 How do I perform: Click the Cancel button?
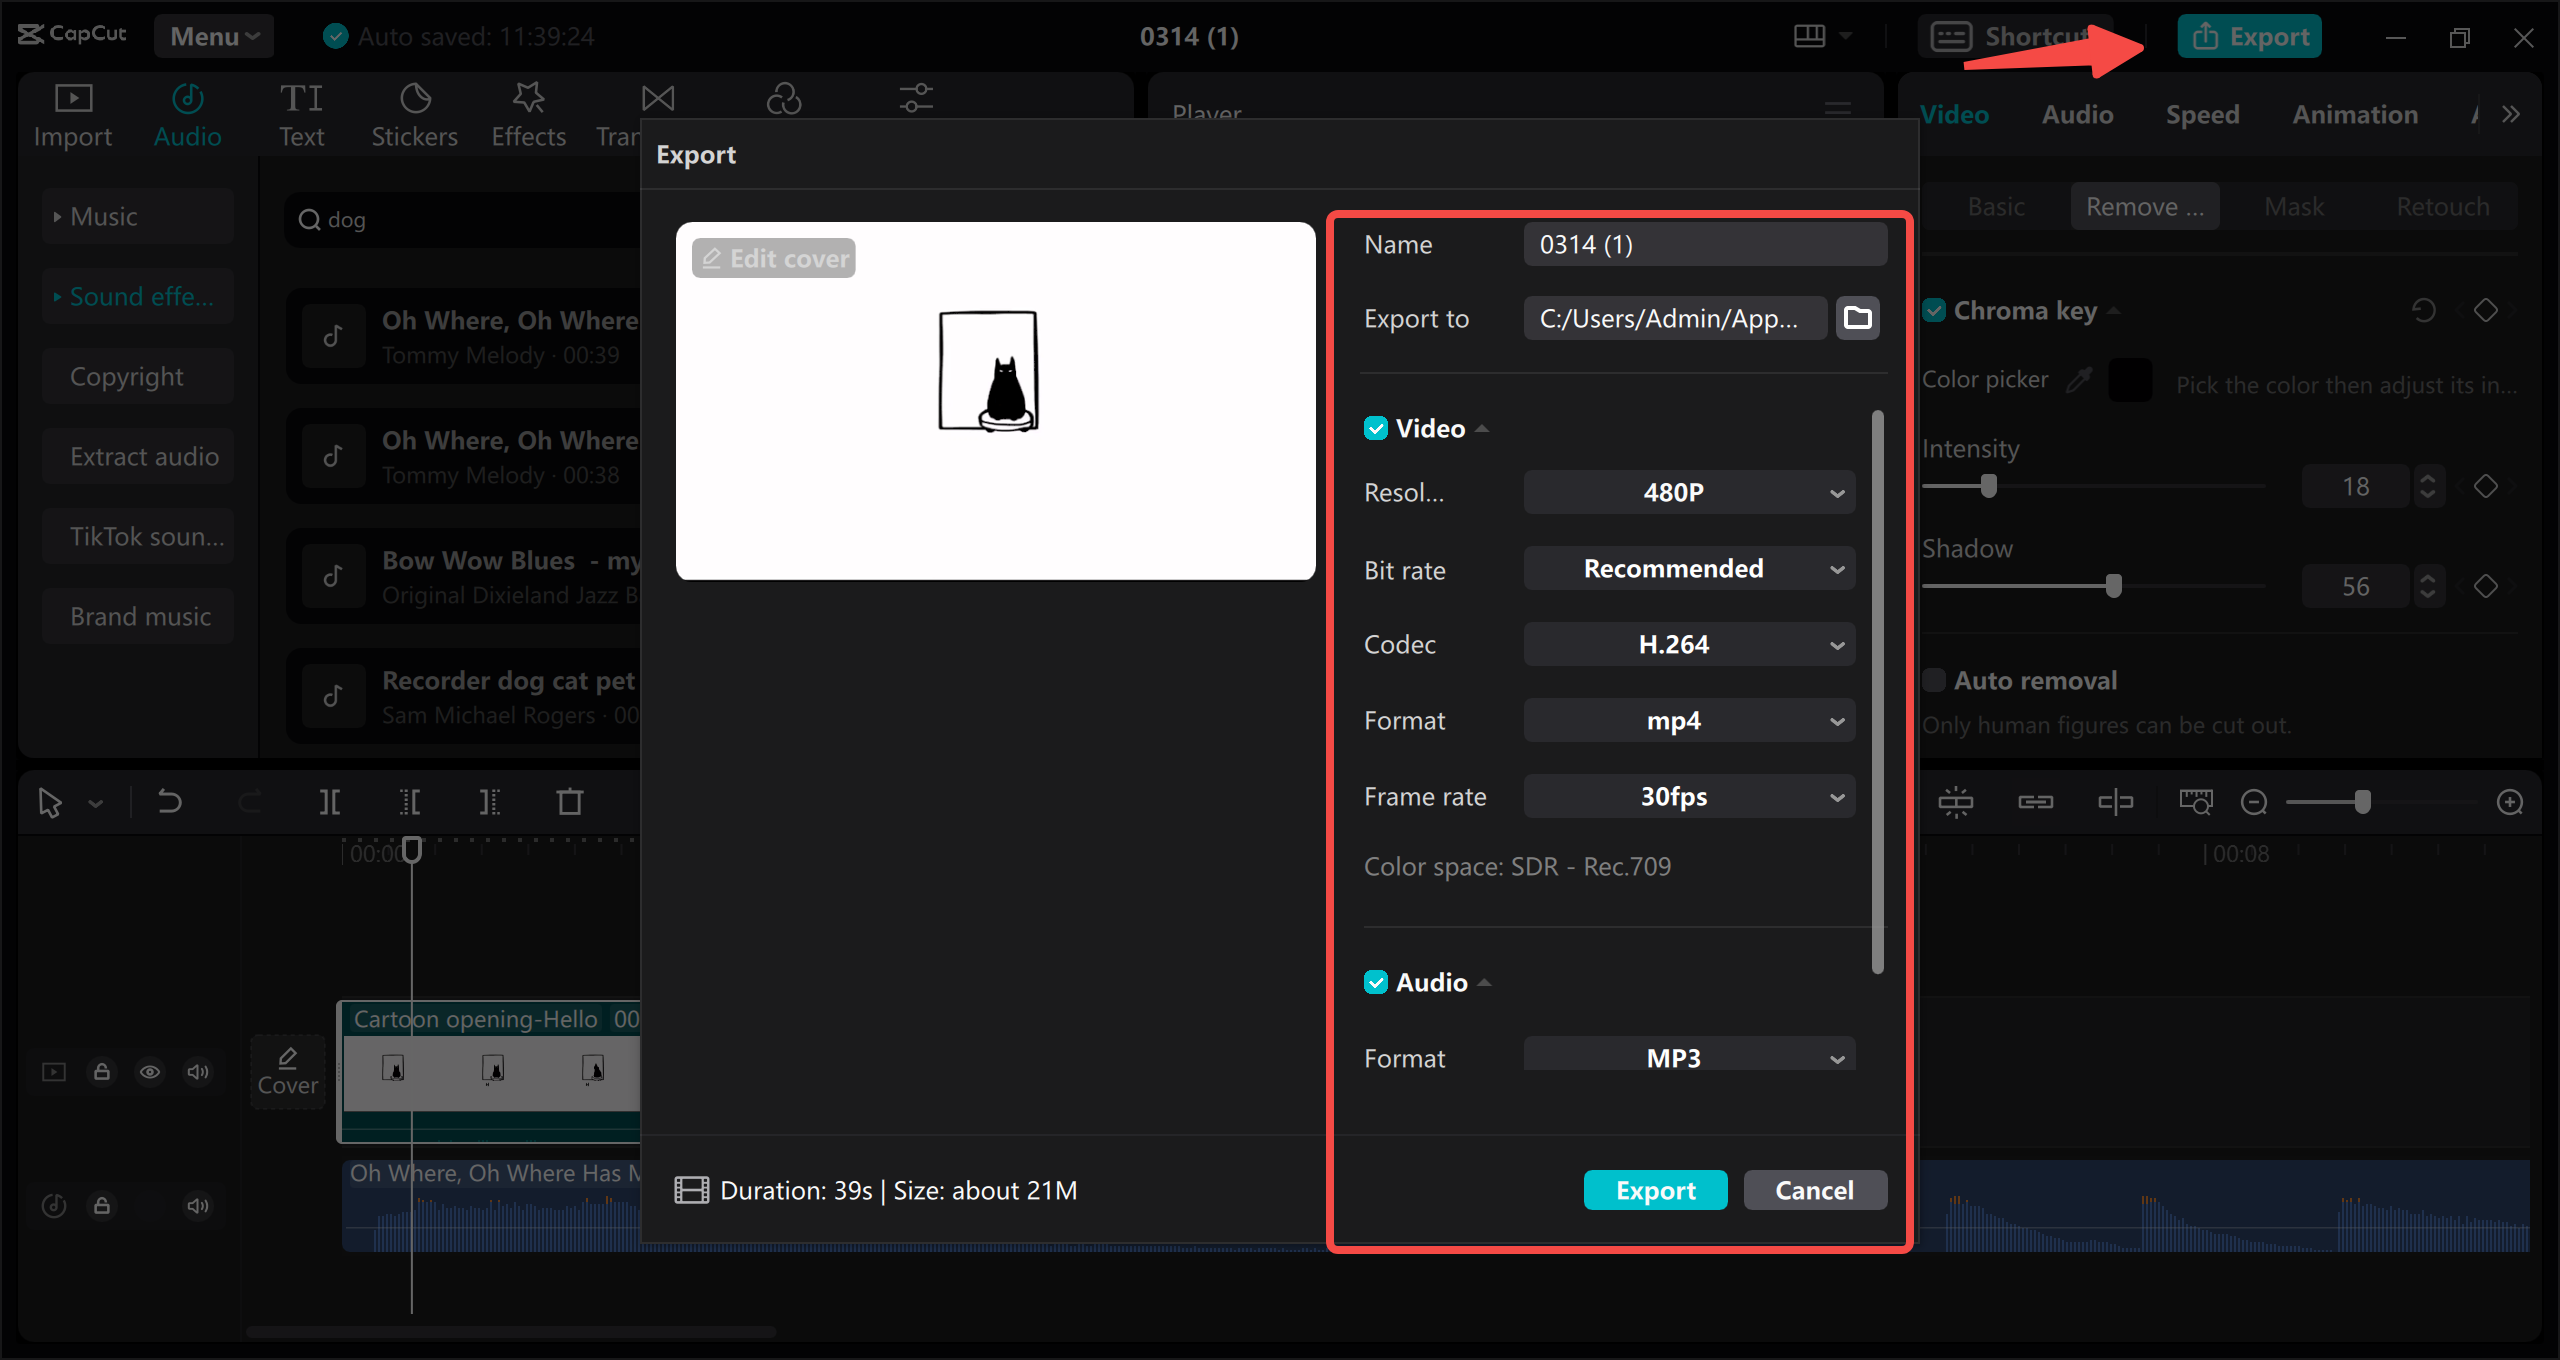[1813, 1189]
